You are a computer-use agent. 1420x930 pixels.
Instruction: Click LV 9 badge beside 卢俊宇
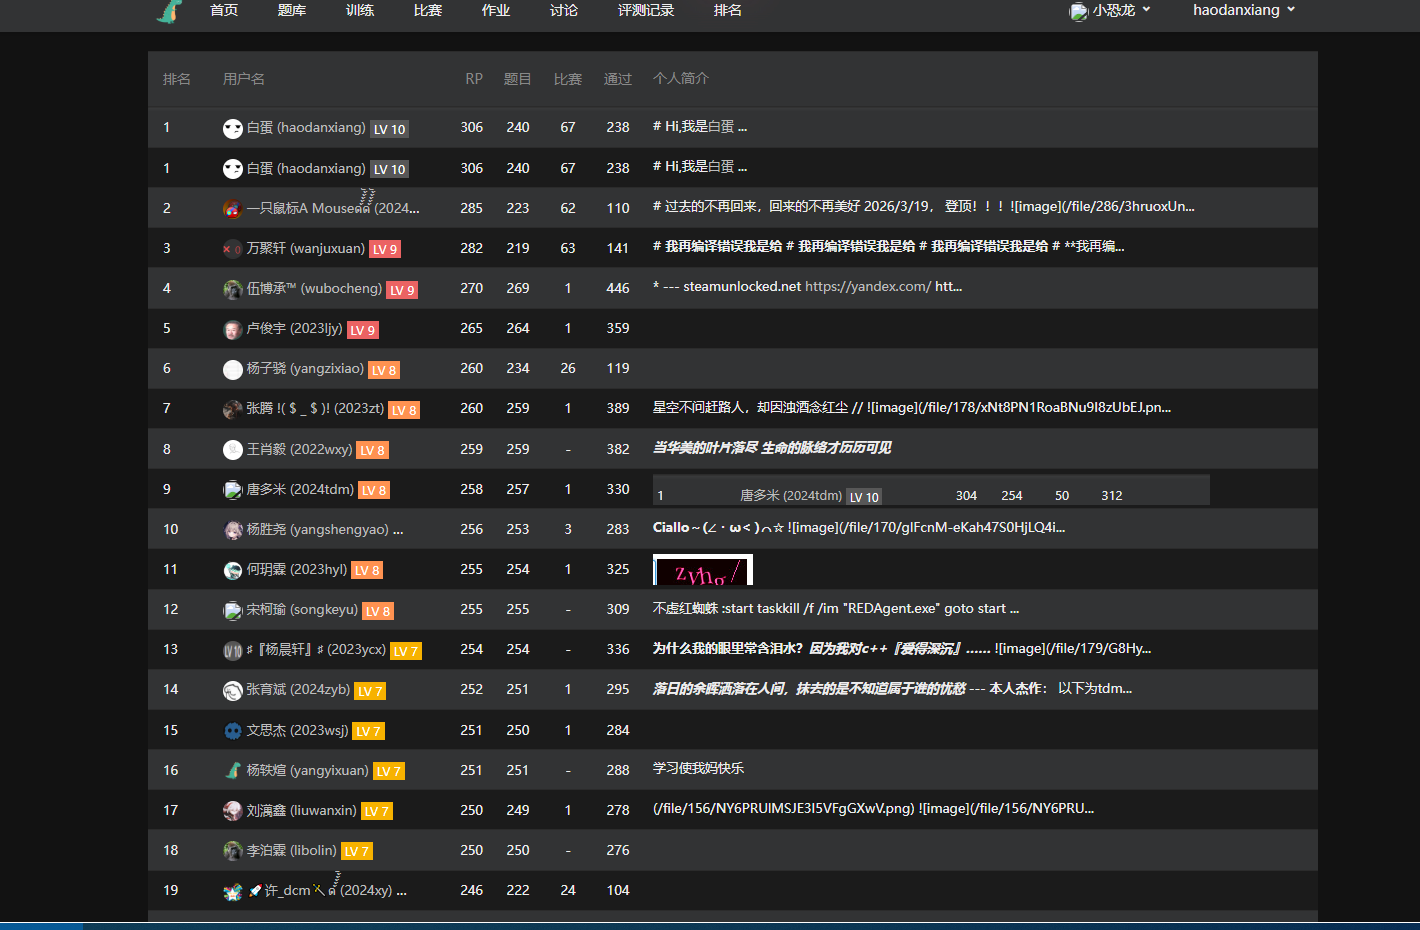click(x=363, y=330)
